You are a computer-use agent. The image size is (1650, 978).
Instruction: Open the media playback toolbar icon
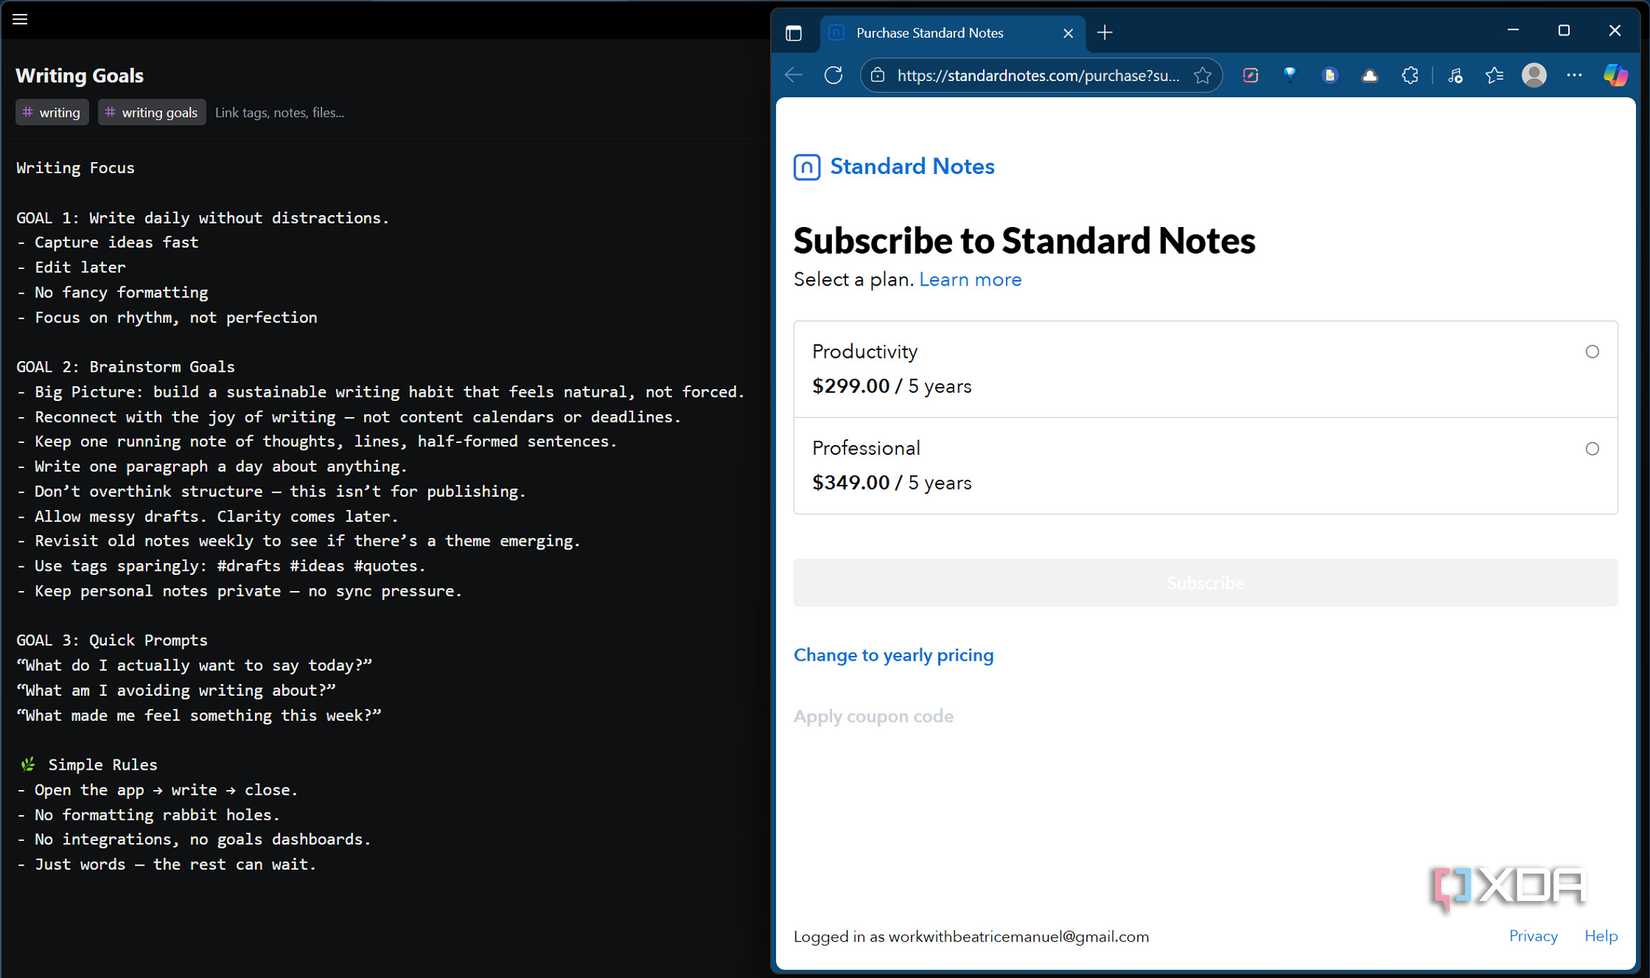1455,75
